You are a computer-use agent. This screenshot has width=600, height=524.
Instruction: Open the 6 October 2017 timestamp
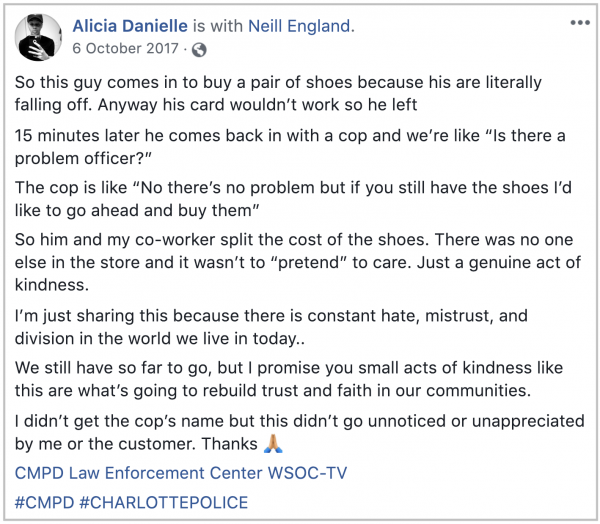(x=128, y=49)
